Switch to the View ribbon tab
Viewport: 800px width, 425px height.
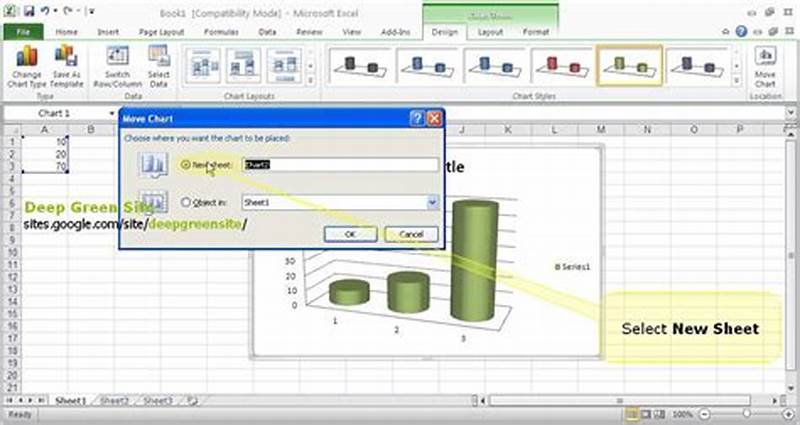[x=352, y=32]
